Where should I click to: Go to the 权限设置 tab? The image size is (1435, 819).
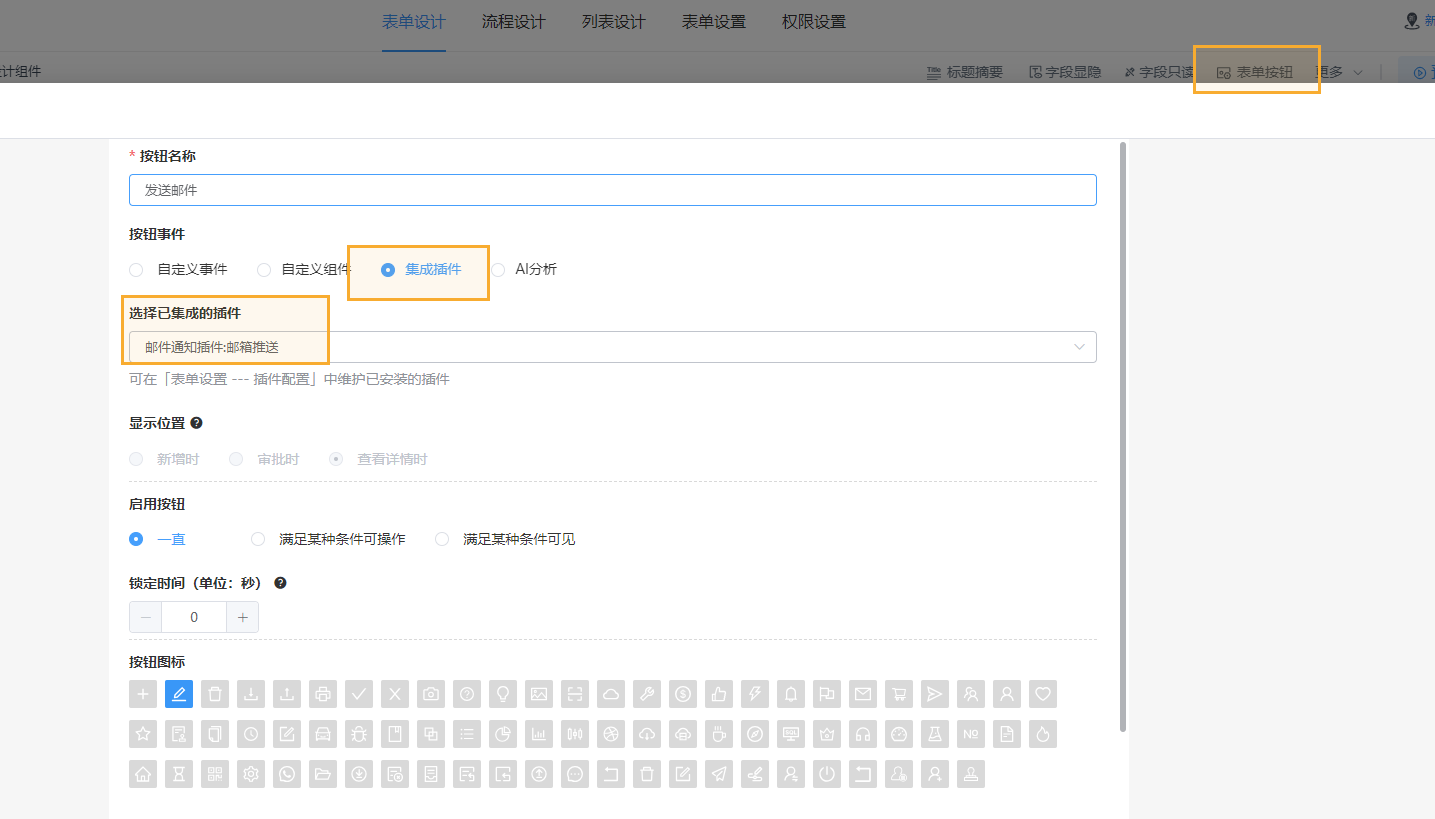click(x=813, y=21)
